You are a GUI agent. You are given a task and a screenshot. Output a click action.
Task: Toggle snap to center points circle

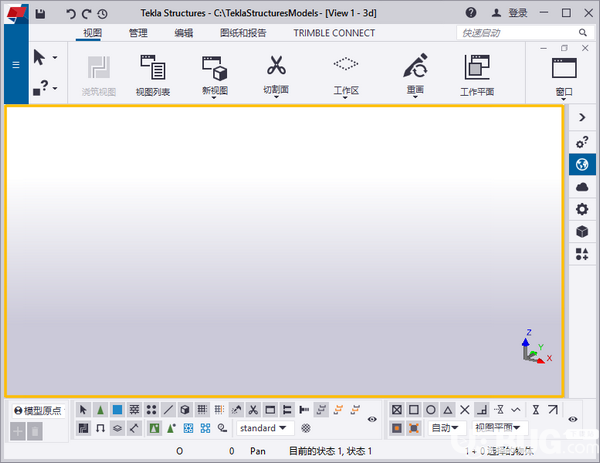pos(430,410)
